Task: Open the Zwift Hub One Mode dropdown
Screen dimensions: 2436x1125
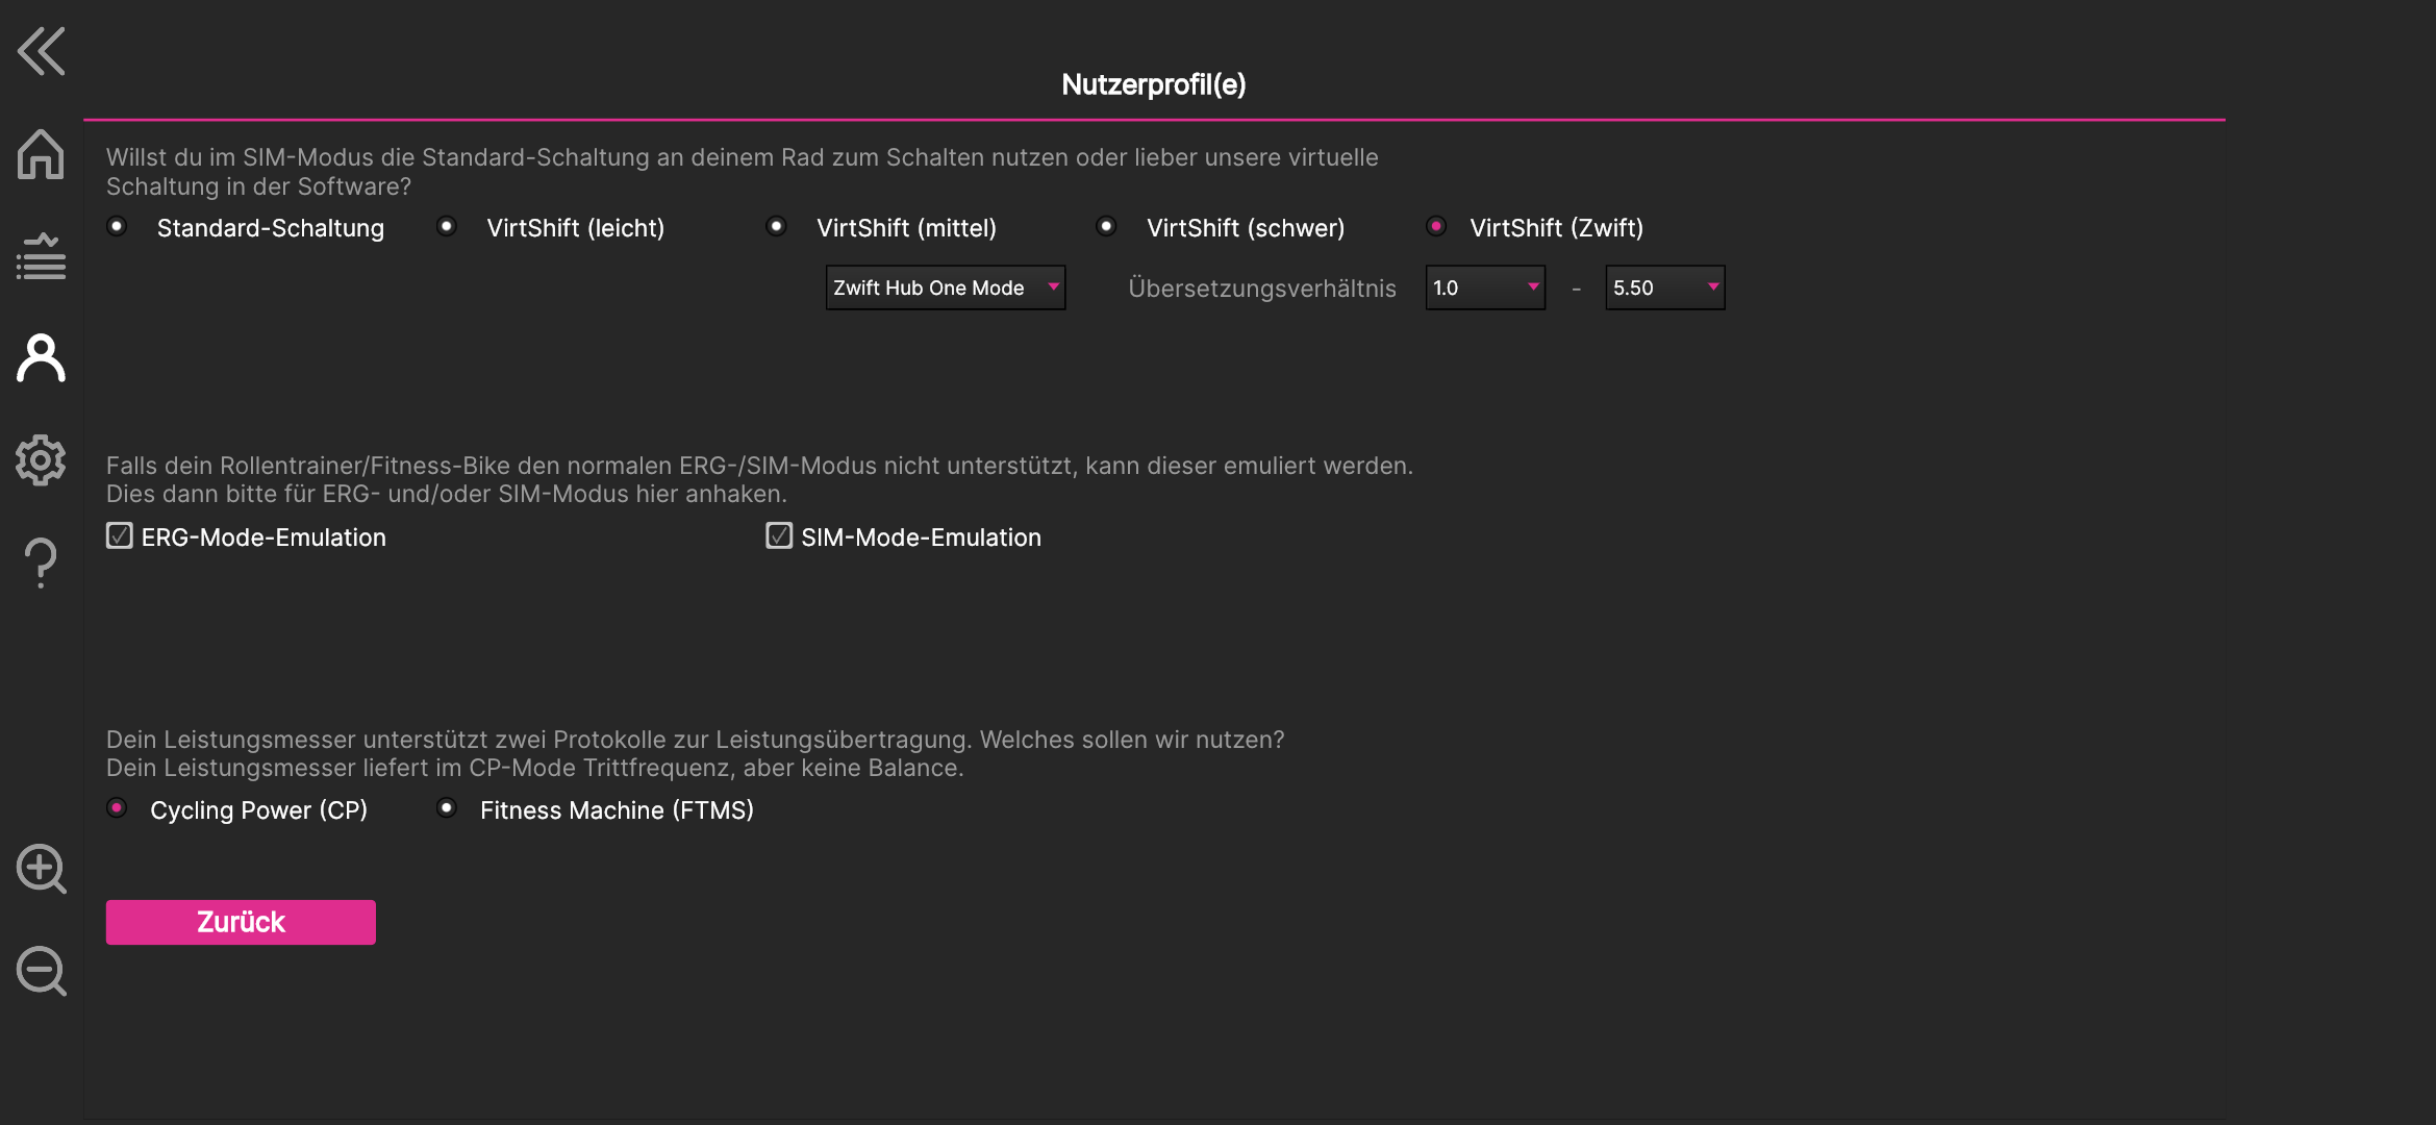Action: [945, 288]
